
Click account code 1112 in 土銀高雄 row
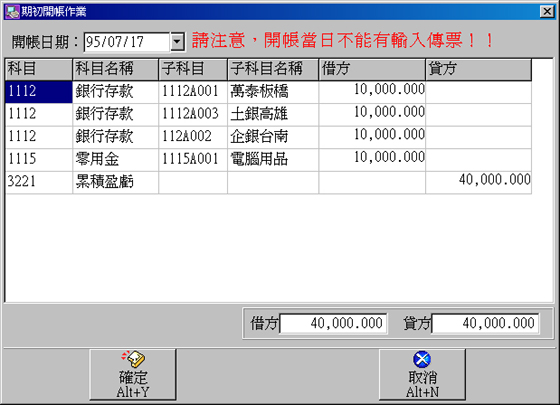click(39, 115)
